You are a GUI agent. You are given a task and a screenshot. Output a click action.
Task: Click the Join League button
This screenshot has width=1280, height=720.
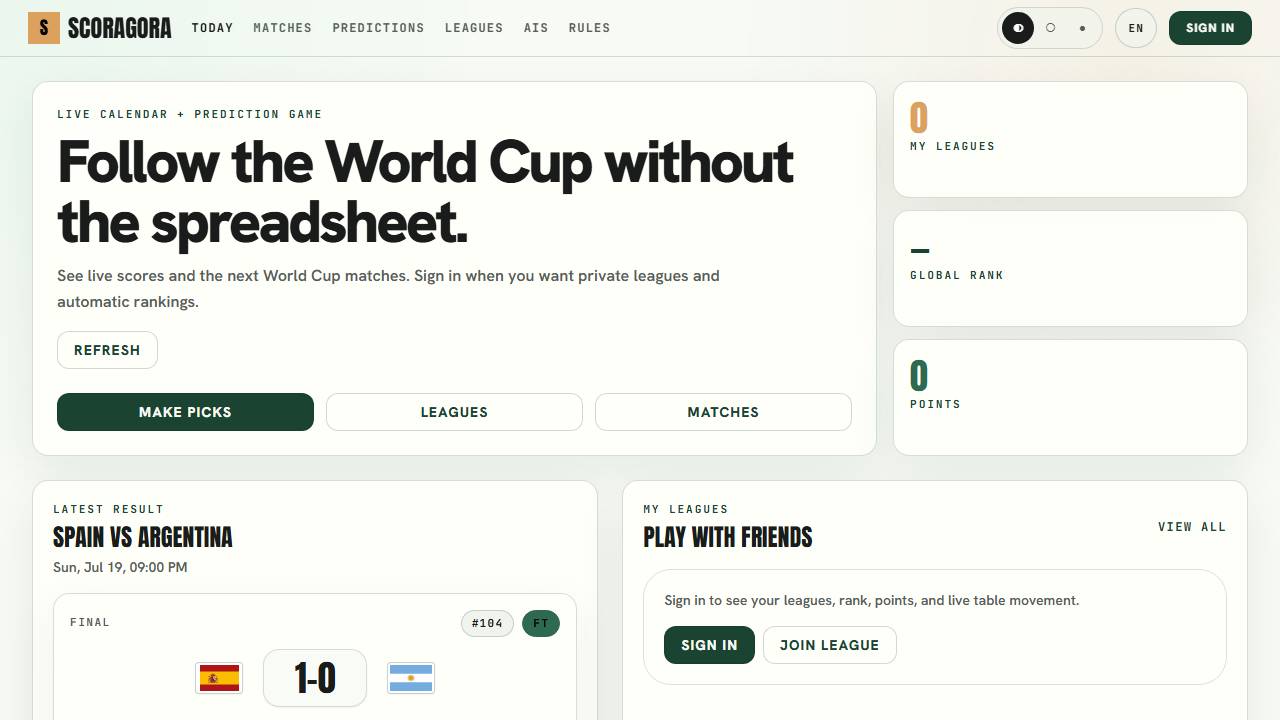tap(829, 645)
